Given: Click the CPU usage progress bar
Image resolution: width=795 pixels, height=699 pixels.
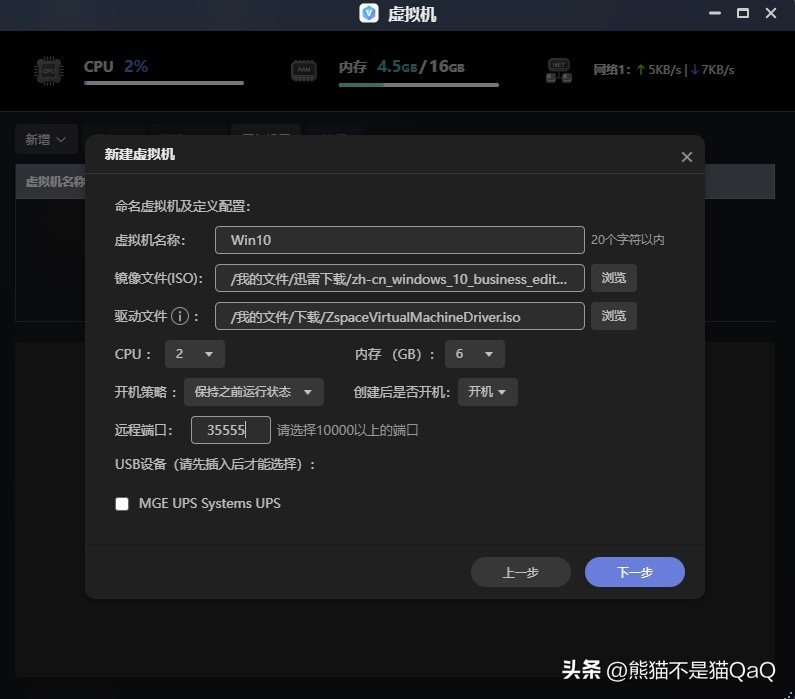Looking at the screenshot, I should 164,83.
